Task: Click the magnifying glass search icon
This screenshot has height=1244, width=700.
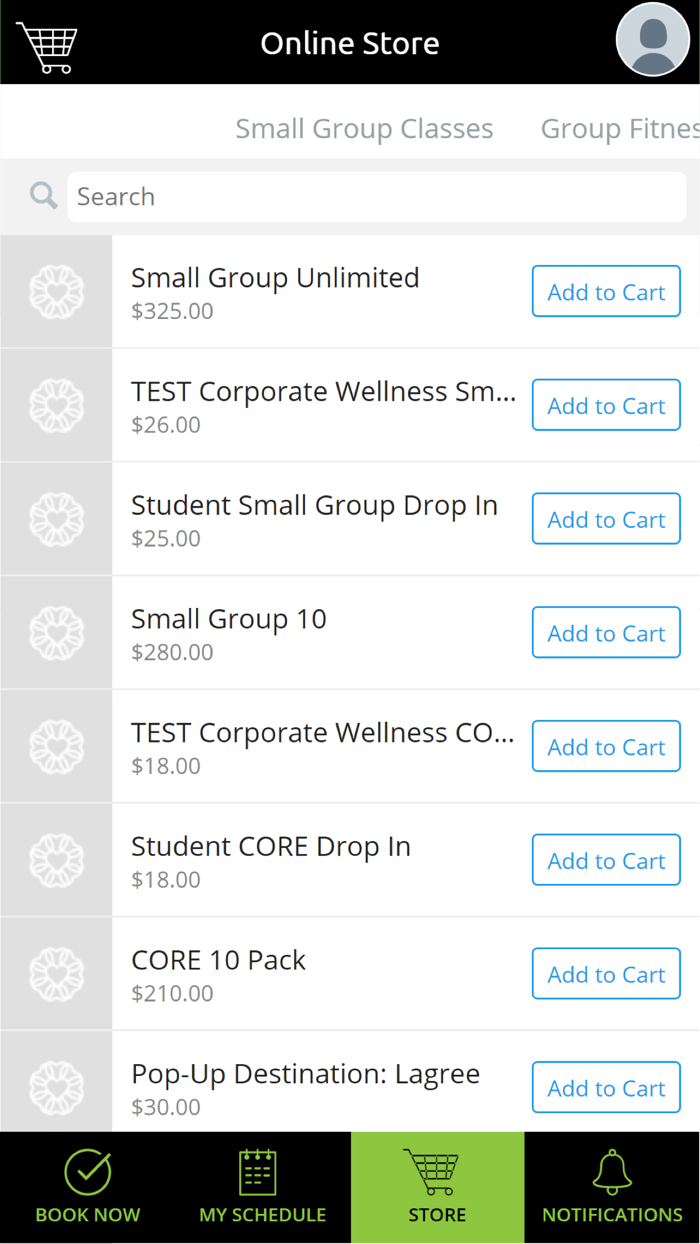Action: click(42, 196)
